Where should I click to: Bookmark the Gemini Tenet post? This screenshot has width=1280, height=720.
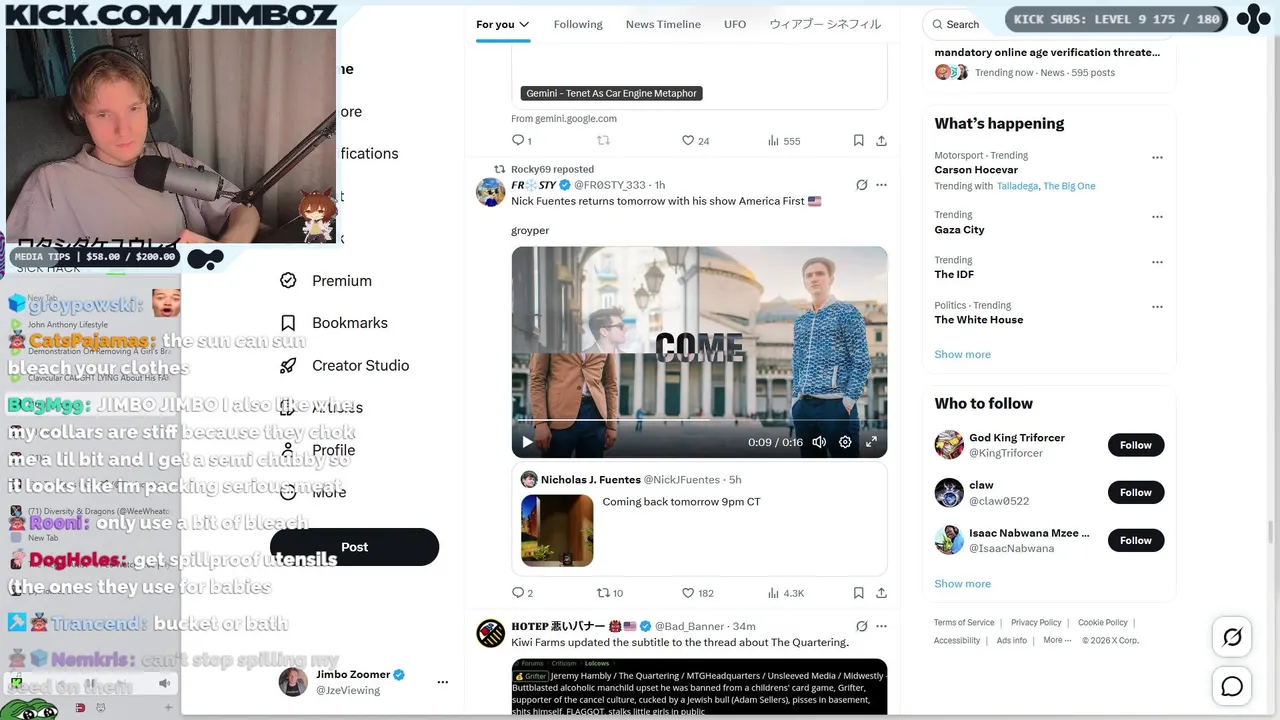pyautogui.click(x=858, y=141)
